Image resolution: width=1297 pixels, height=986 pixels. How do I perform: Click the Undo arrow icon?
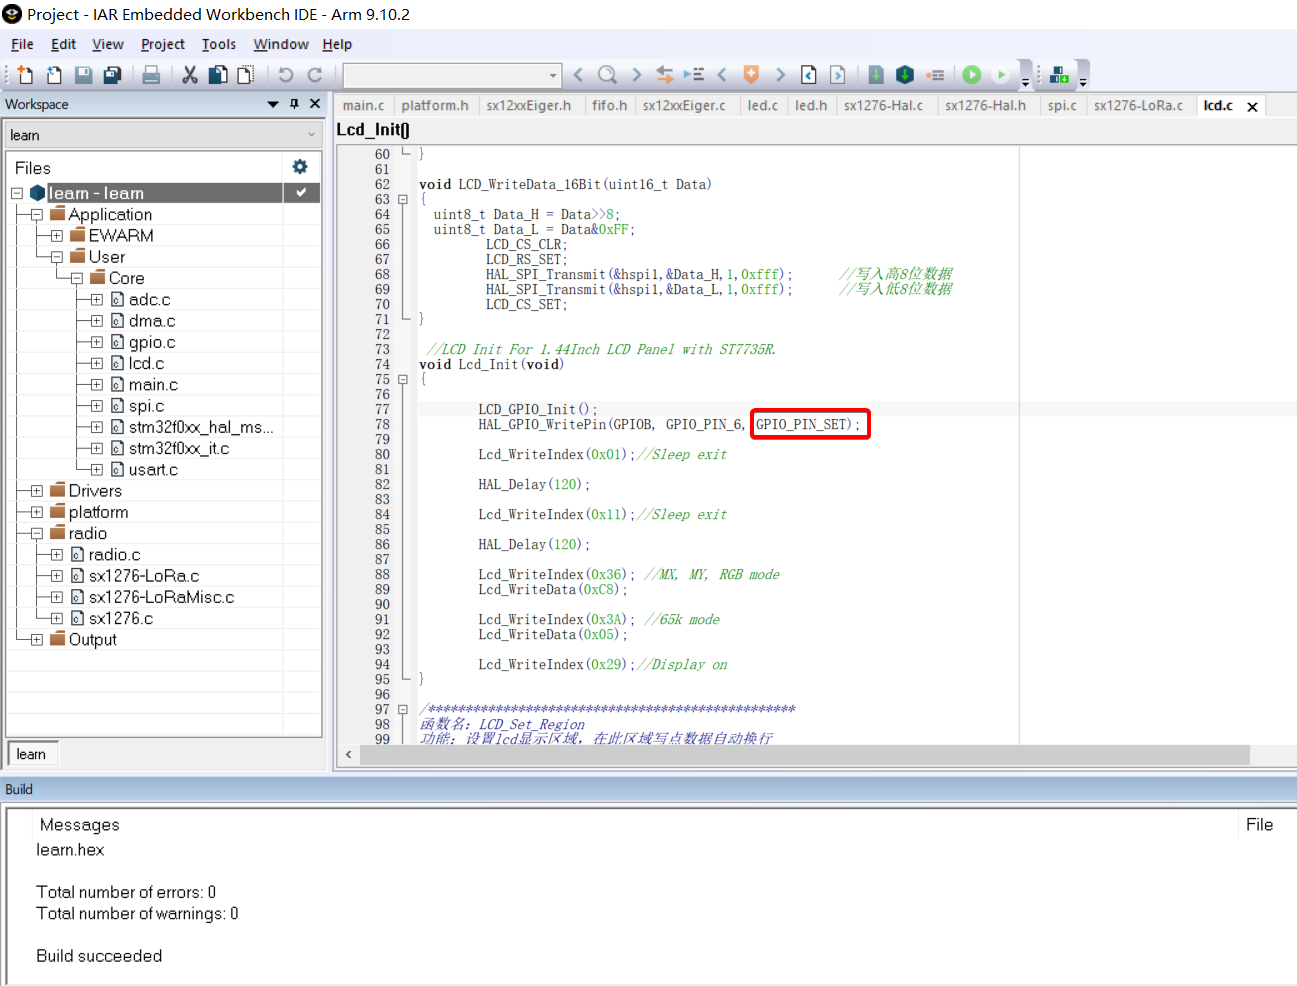pyautogui.click(x=285, y=75)
